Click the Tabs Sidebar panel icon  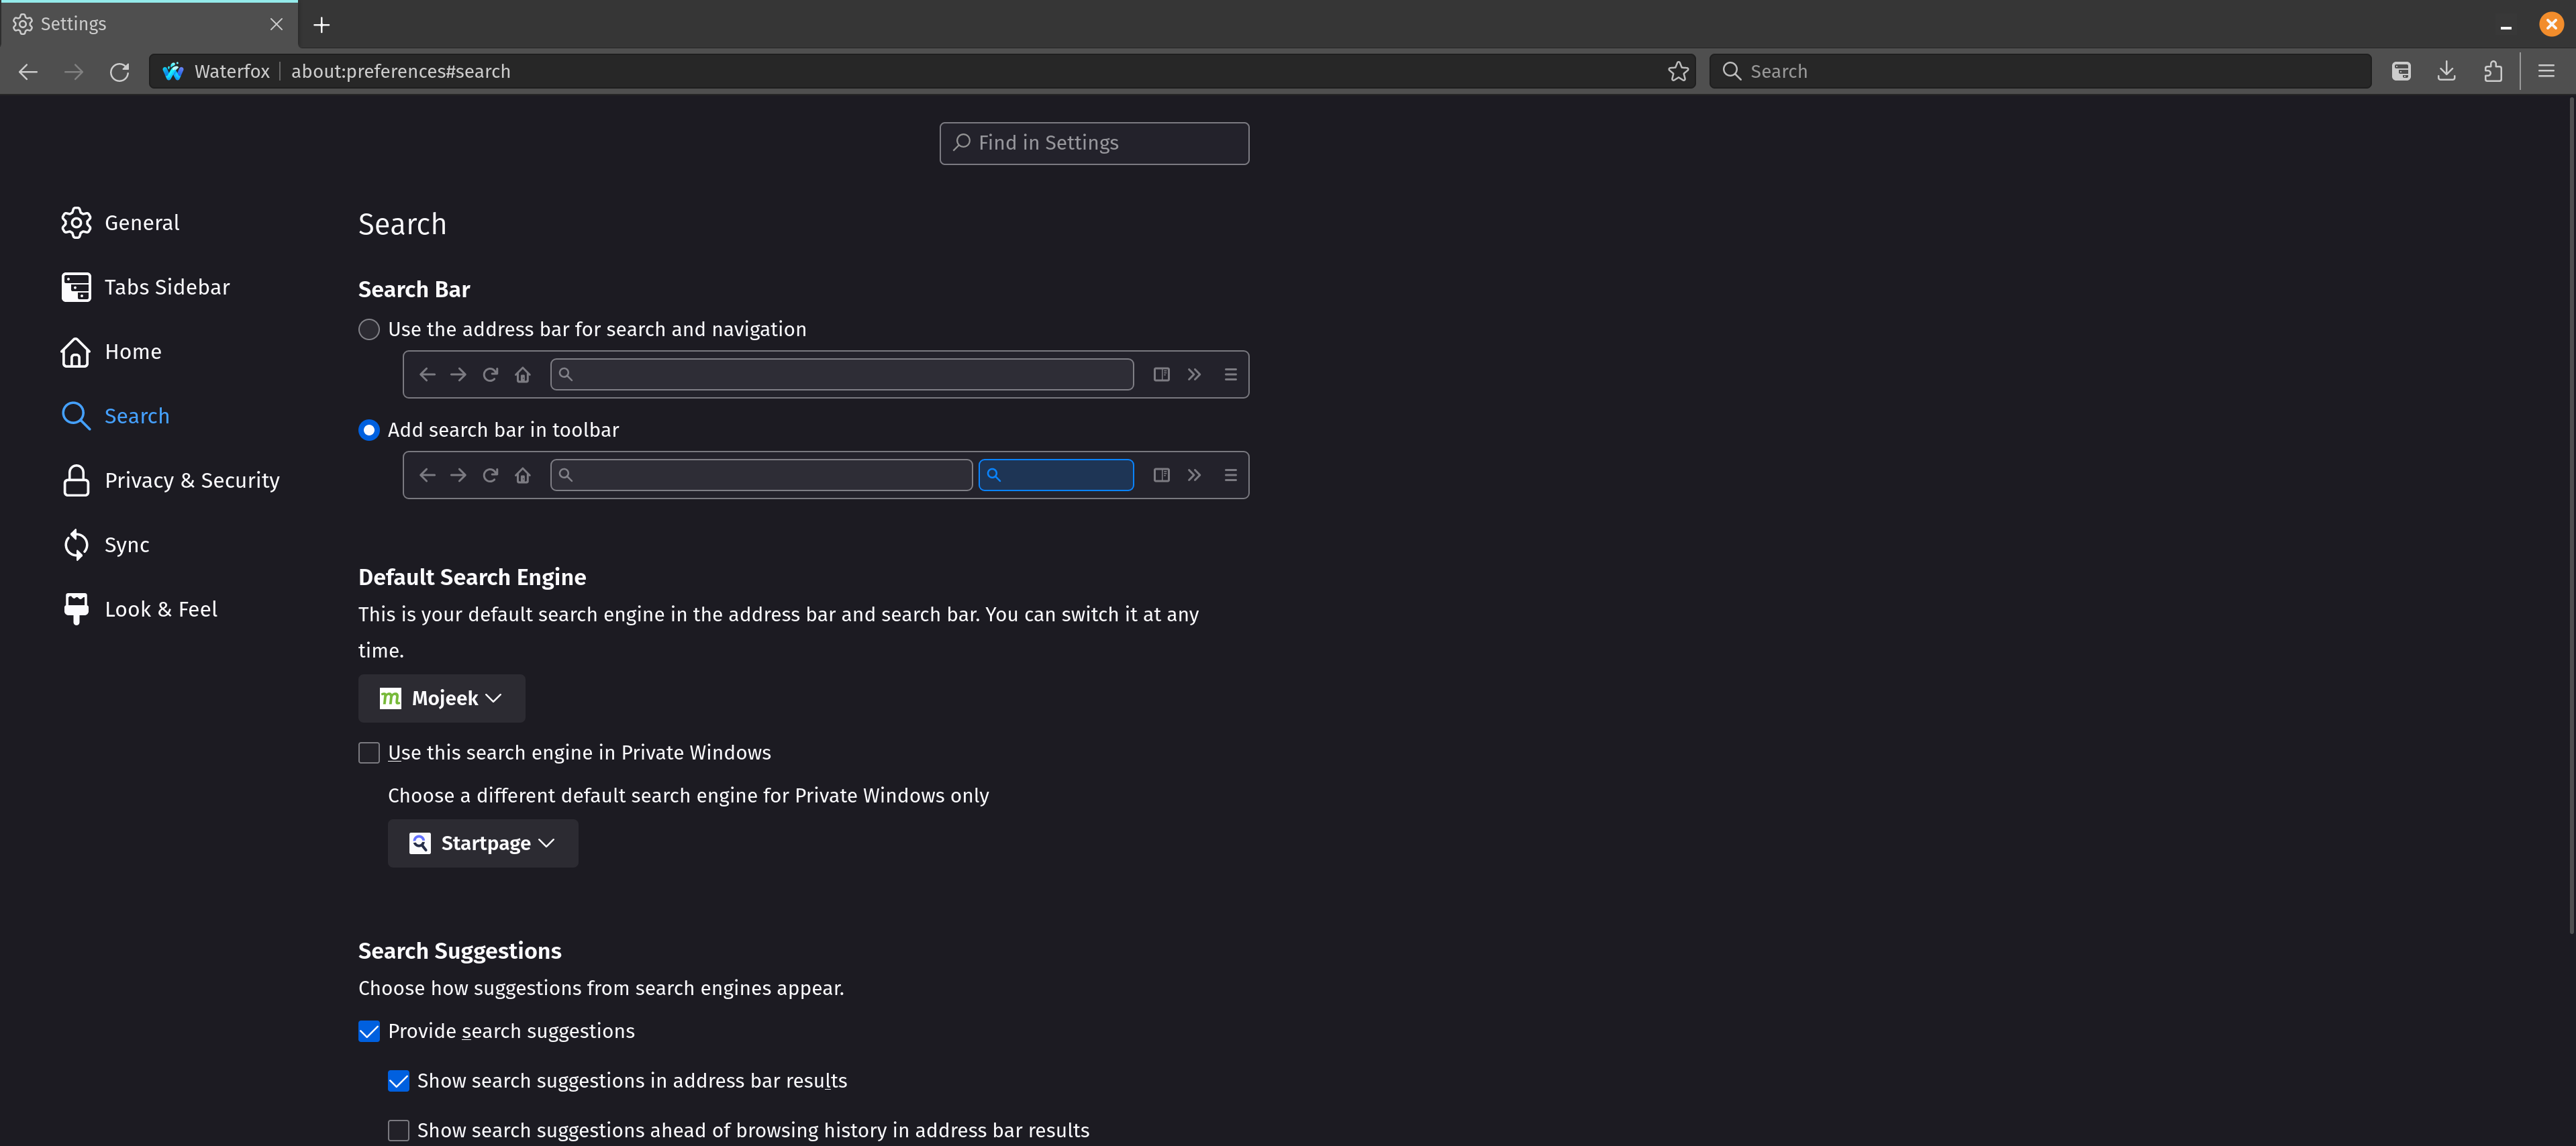point(76,287)
